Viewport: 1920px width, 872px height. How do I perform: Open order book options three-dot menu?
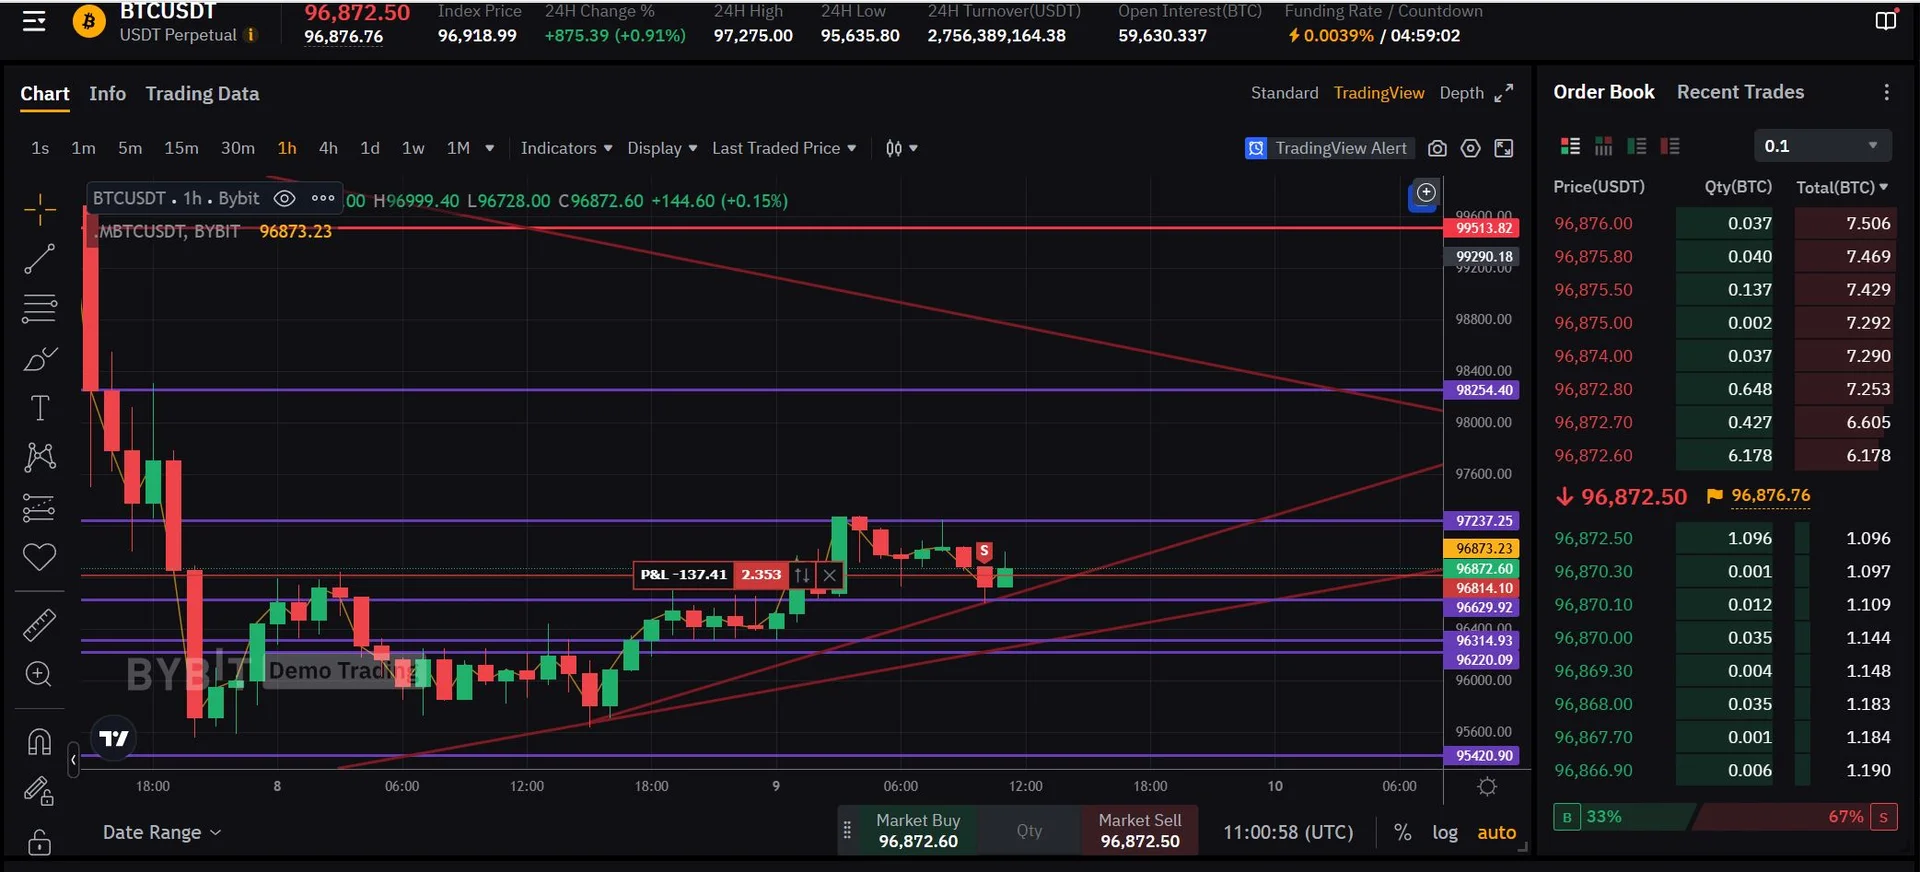(x=1887, y=92)
